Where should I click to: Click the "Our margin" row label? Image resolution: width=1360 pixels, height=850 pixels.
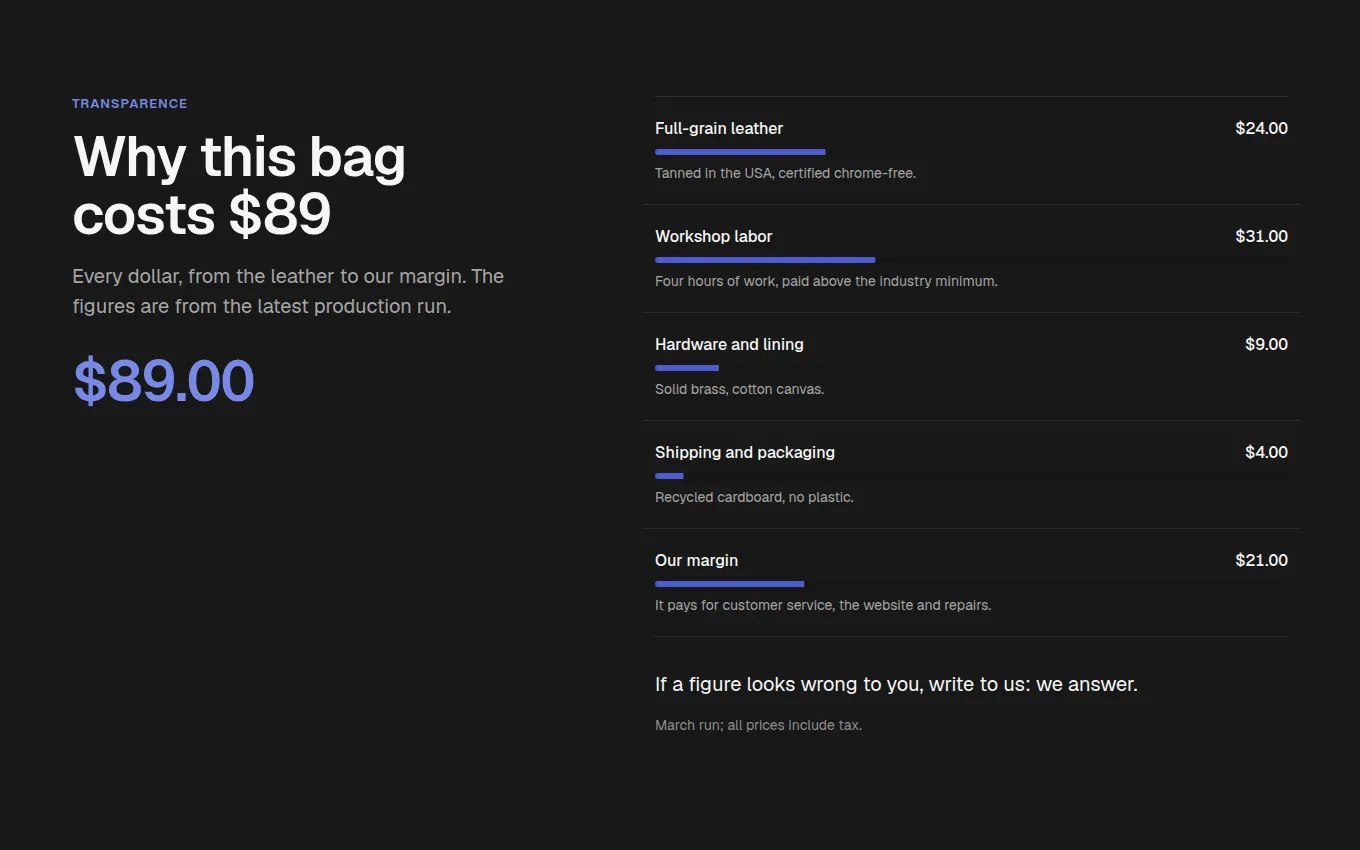coord(696,560)
